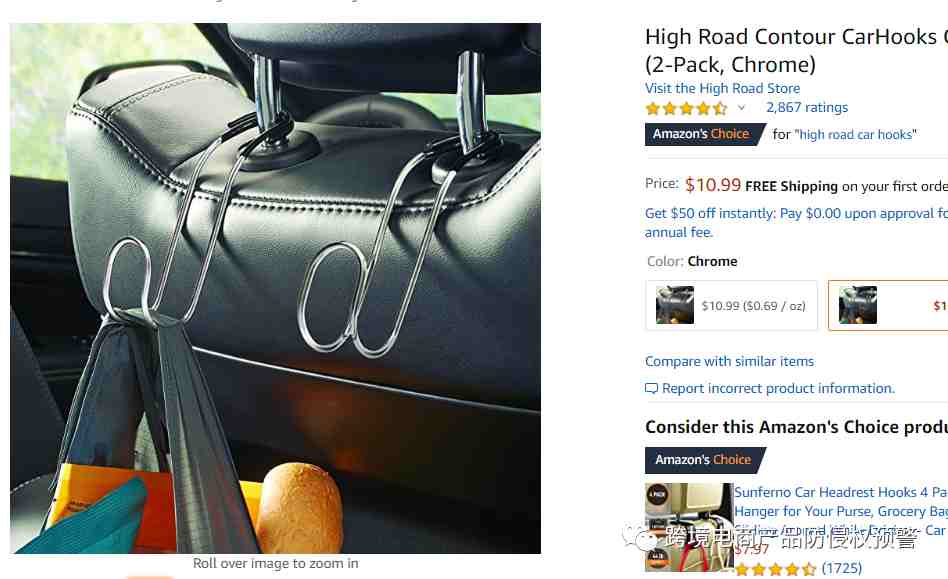This screenshot has height=579, width=948.
Task: Visit the High Road Store link
Action: click(722, 88)
